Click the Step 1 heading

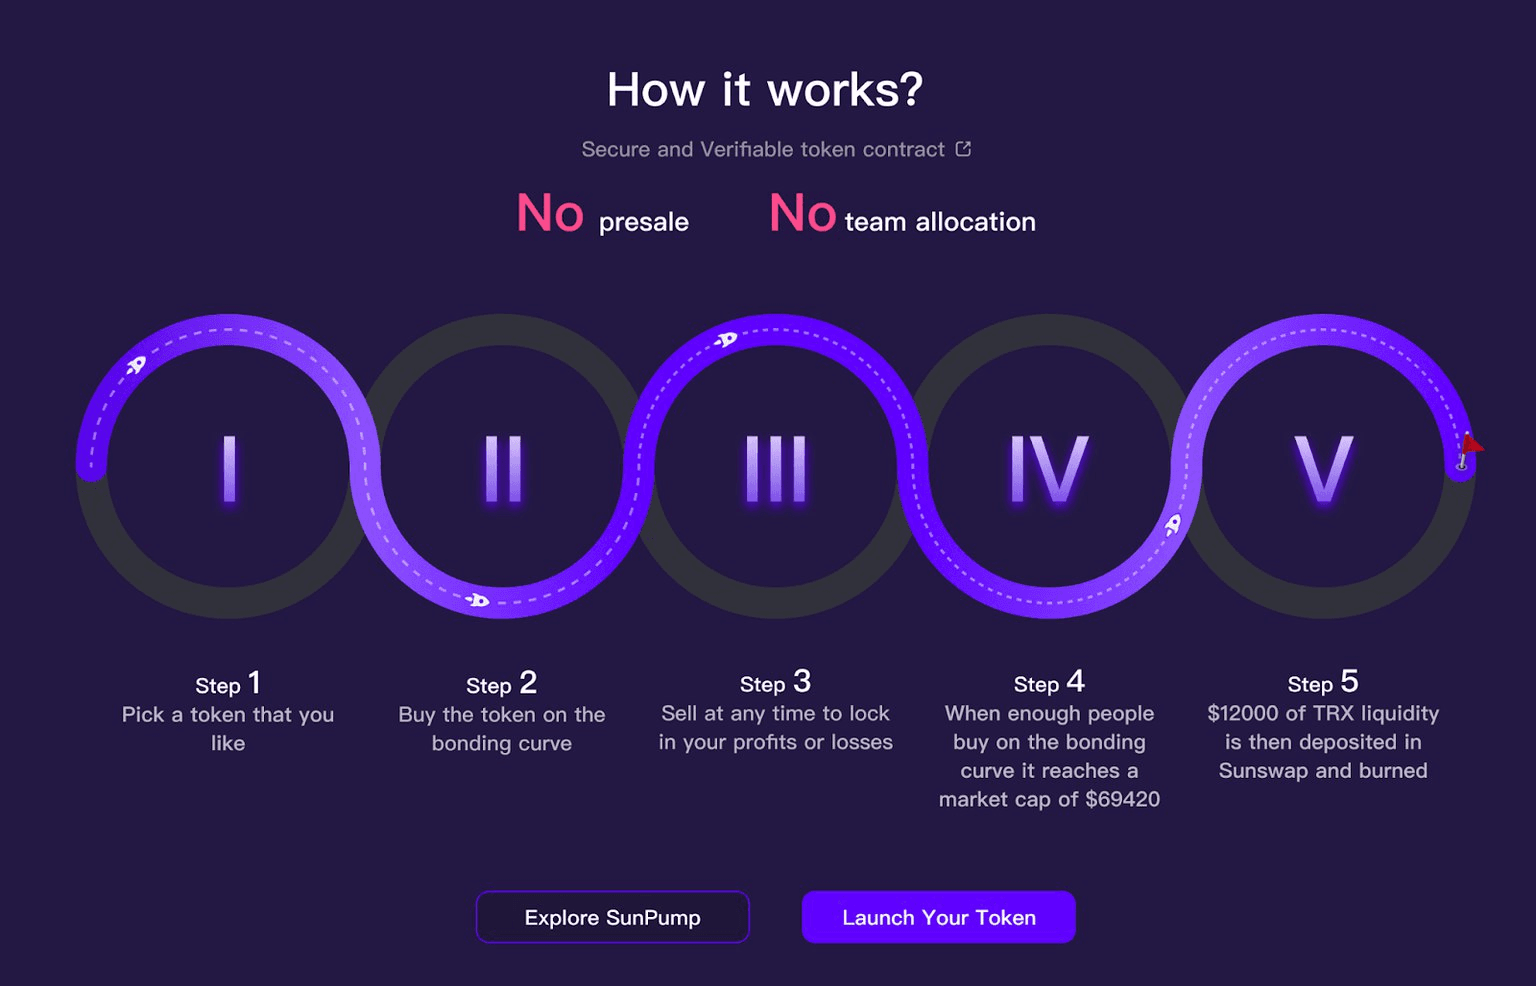point(228,683)
